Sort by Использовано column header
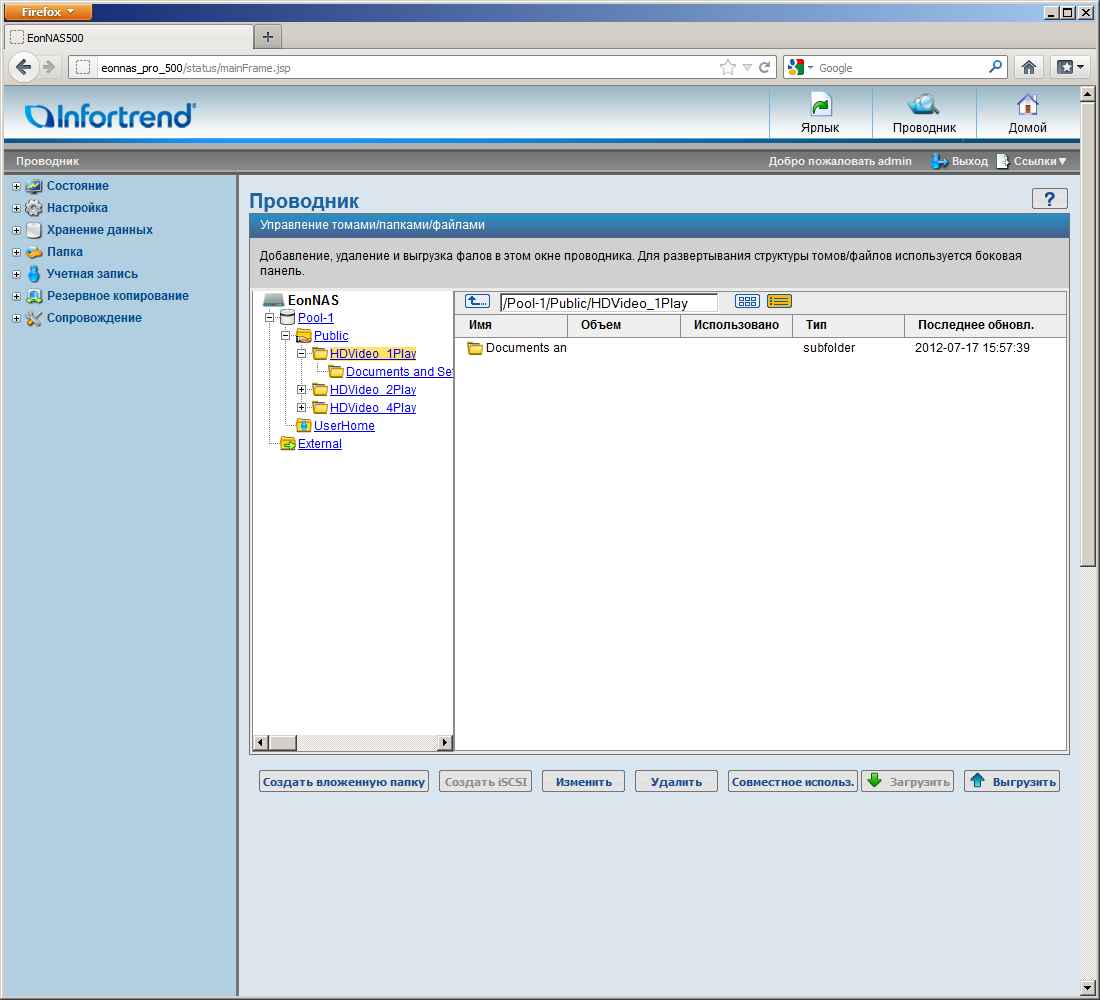The width and height of the screenshot is (1100, 1000). [736, 325]
